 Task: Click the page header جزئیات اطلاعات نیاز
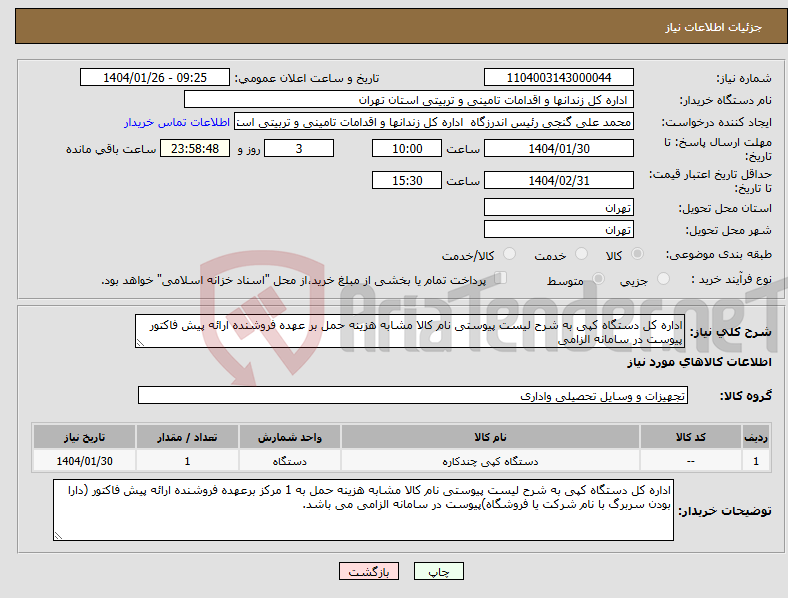click(714, 27)
